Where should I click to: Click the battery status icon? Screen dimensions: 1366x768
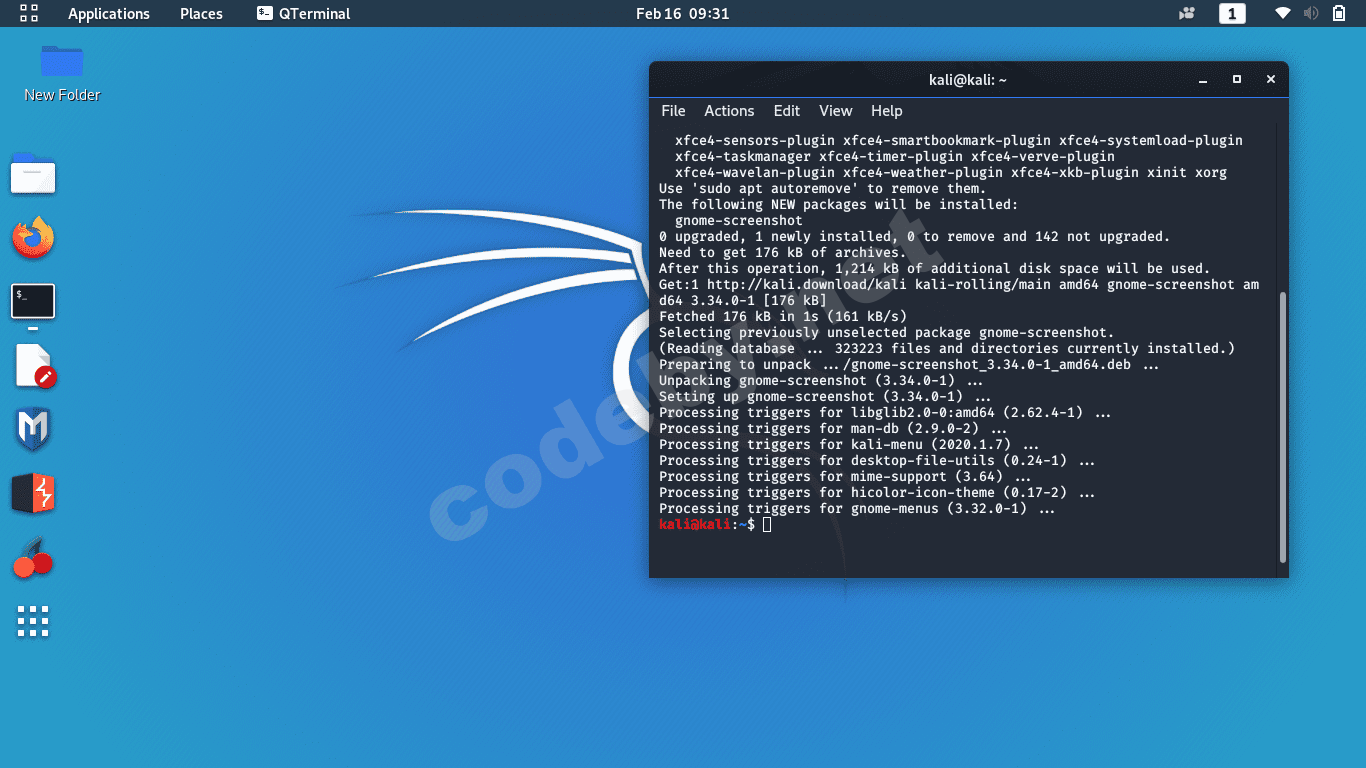click(x=1339, y=13)
